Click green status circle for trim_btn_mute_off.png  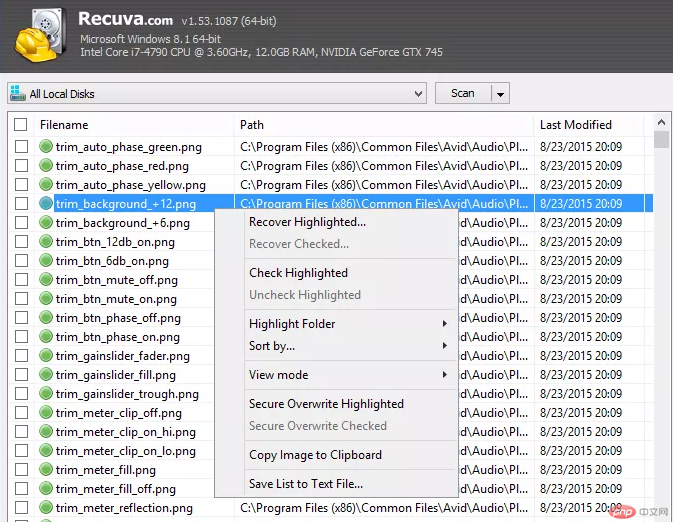pos(46,279)
